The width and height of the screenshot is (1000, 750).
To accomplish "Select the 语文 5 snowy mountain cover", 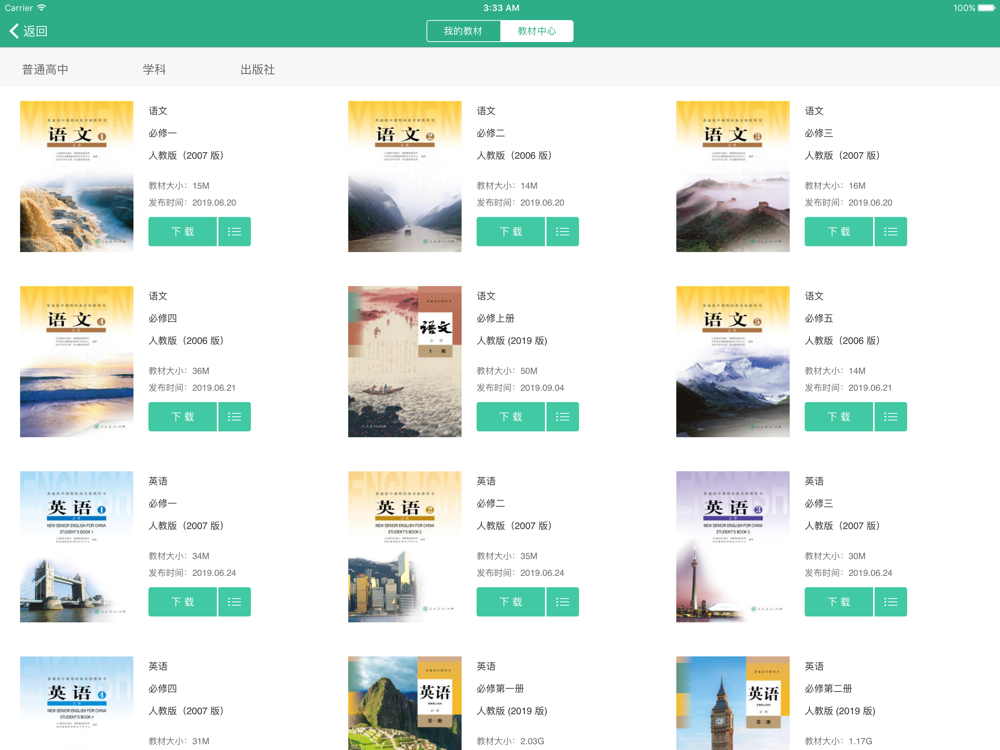I will (x=733, y=361).
